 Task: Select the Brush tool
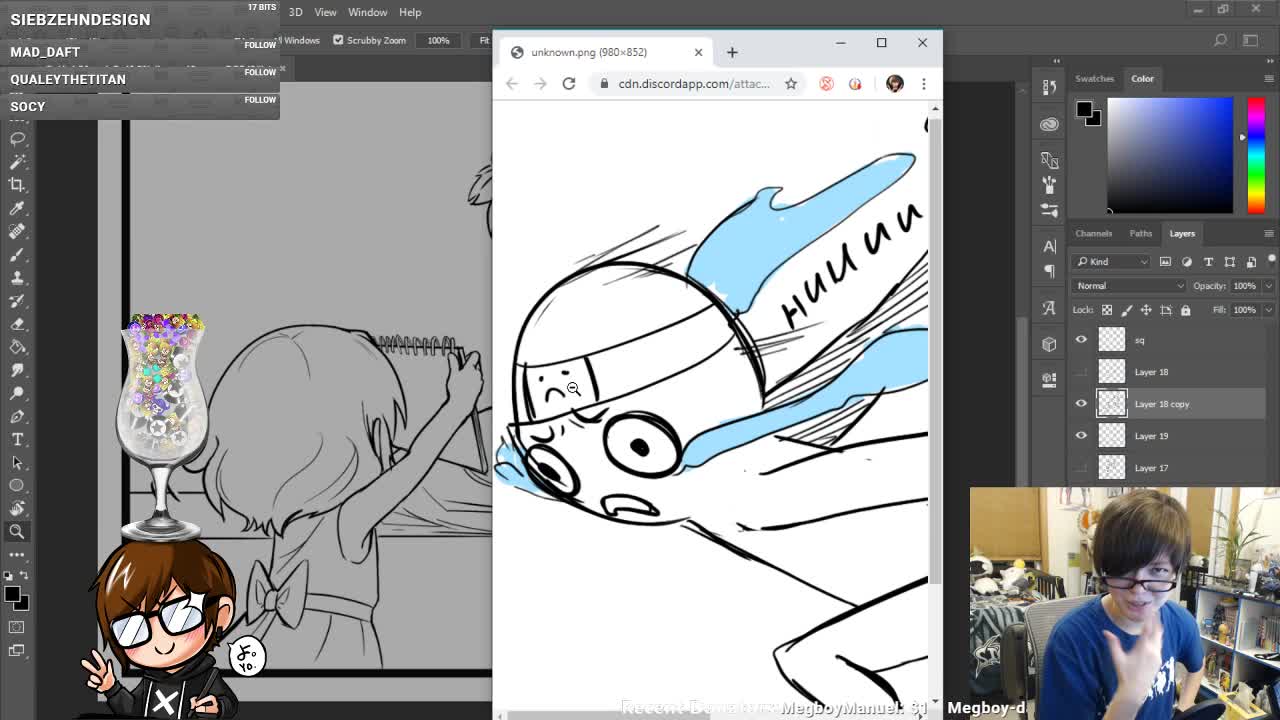17,254
